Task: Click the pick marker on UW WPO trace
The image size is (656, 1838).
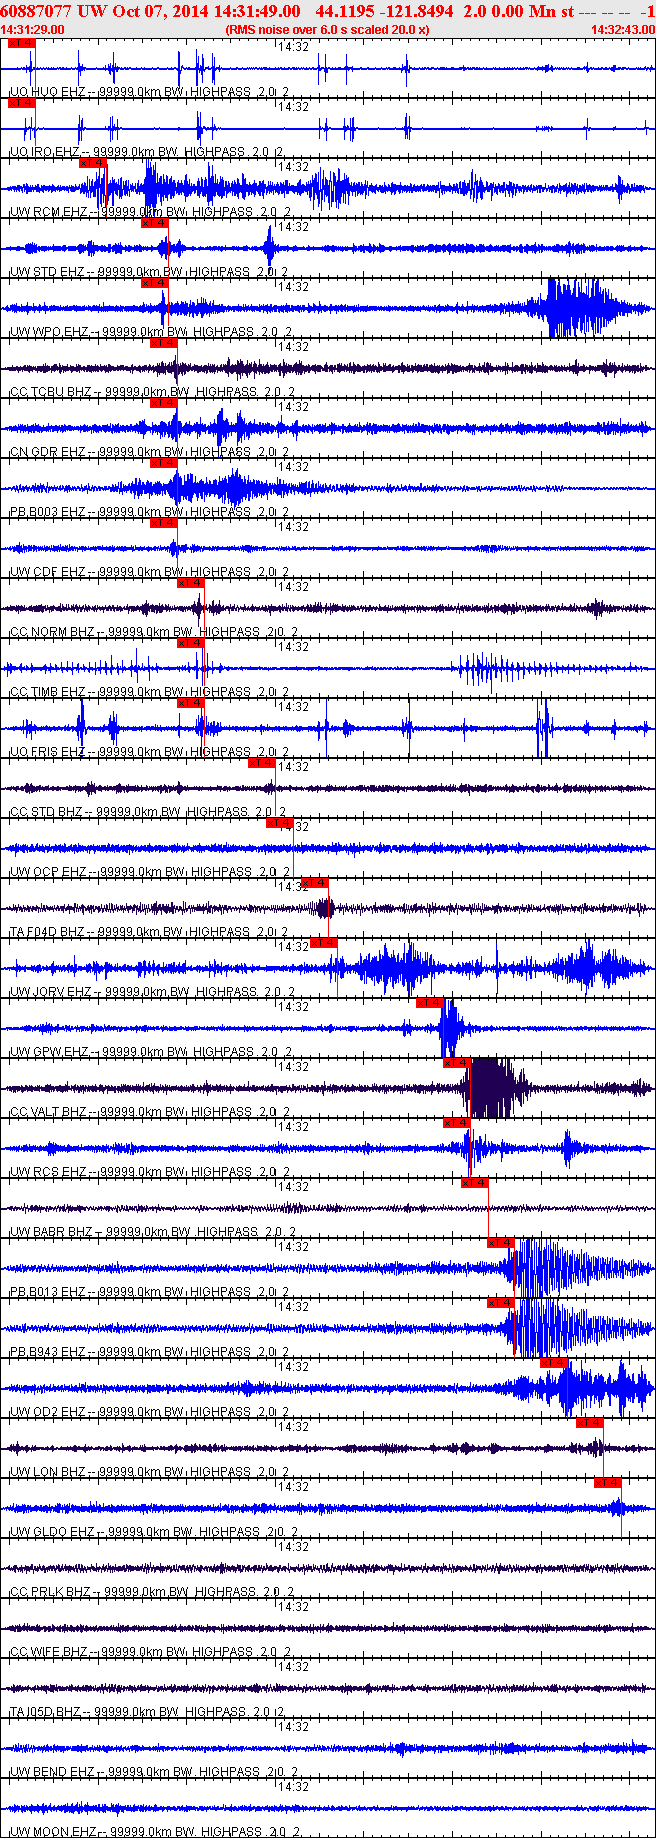Action: (154, 283)
